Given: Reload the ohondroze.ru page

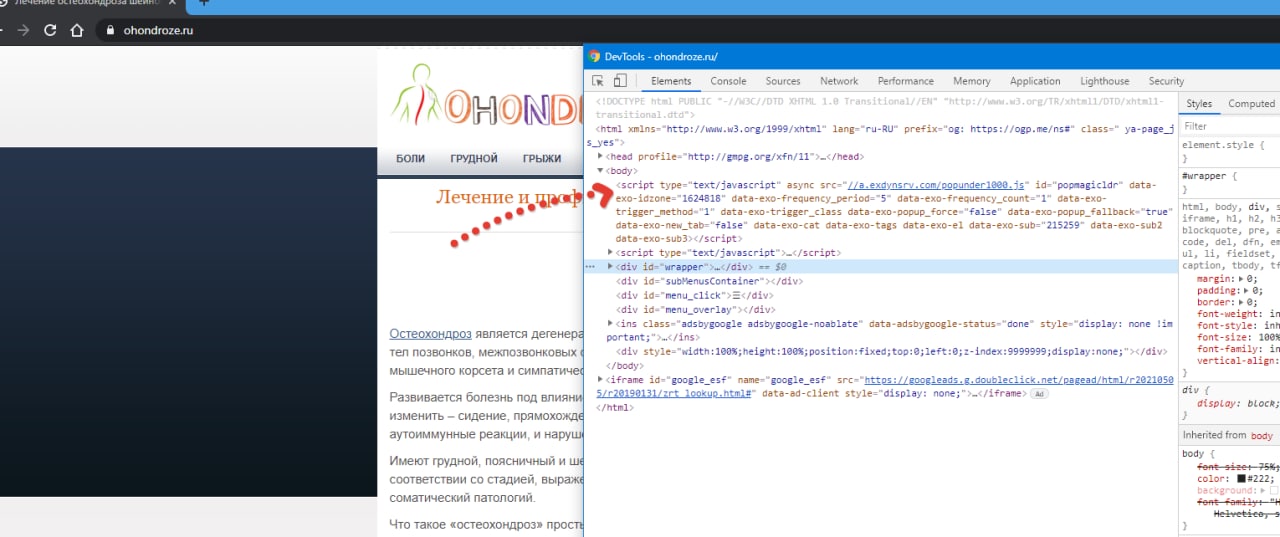Looking at the screenshot, I should (x=50, y=30).
